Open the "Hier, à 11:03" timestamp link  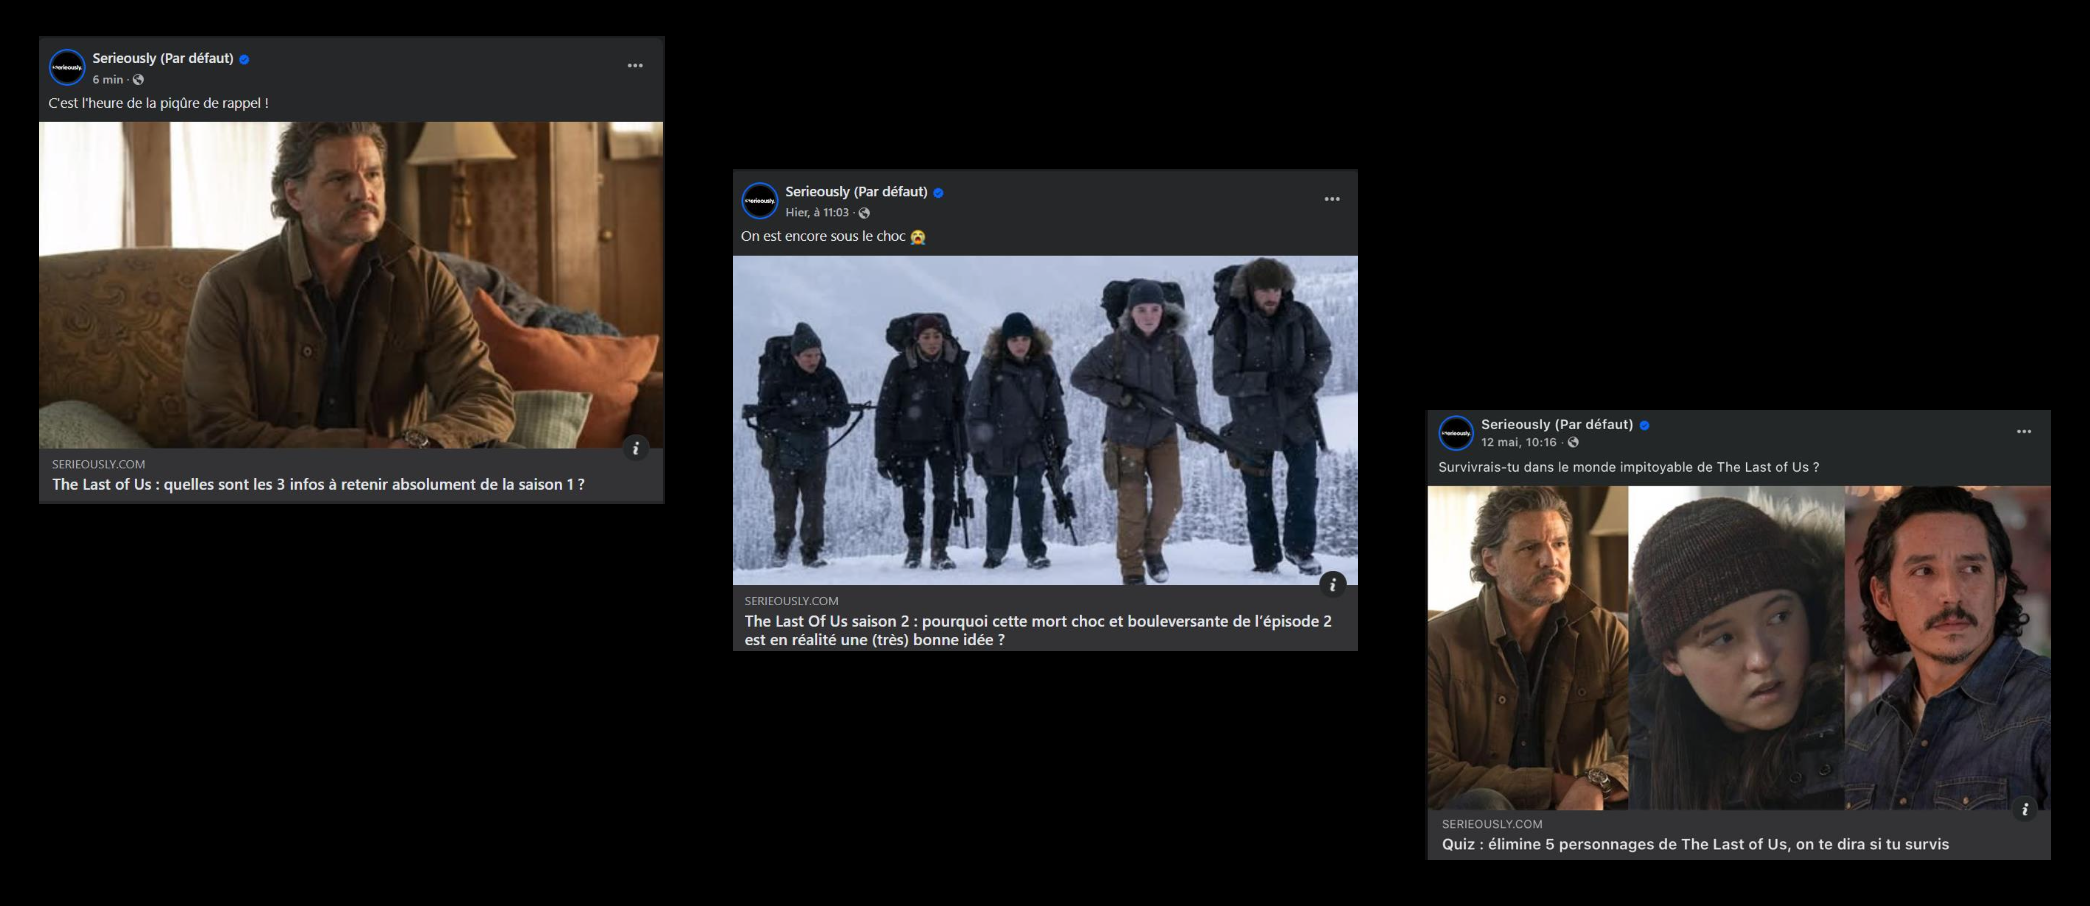click(x=816, y=213)
